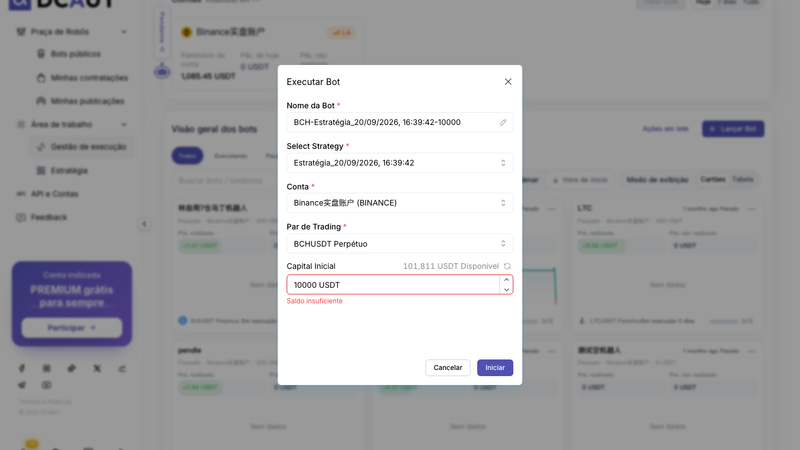Open Ações em lote link
The height and width of the screenshot is (450, 800).
tap(665, 129)
